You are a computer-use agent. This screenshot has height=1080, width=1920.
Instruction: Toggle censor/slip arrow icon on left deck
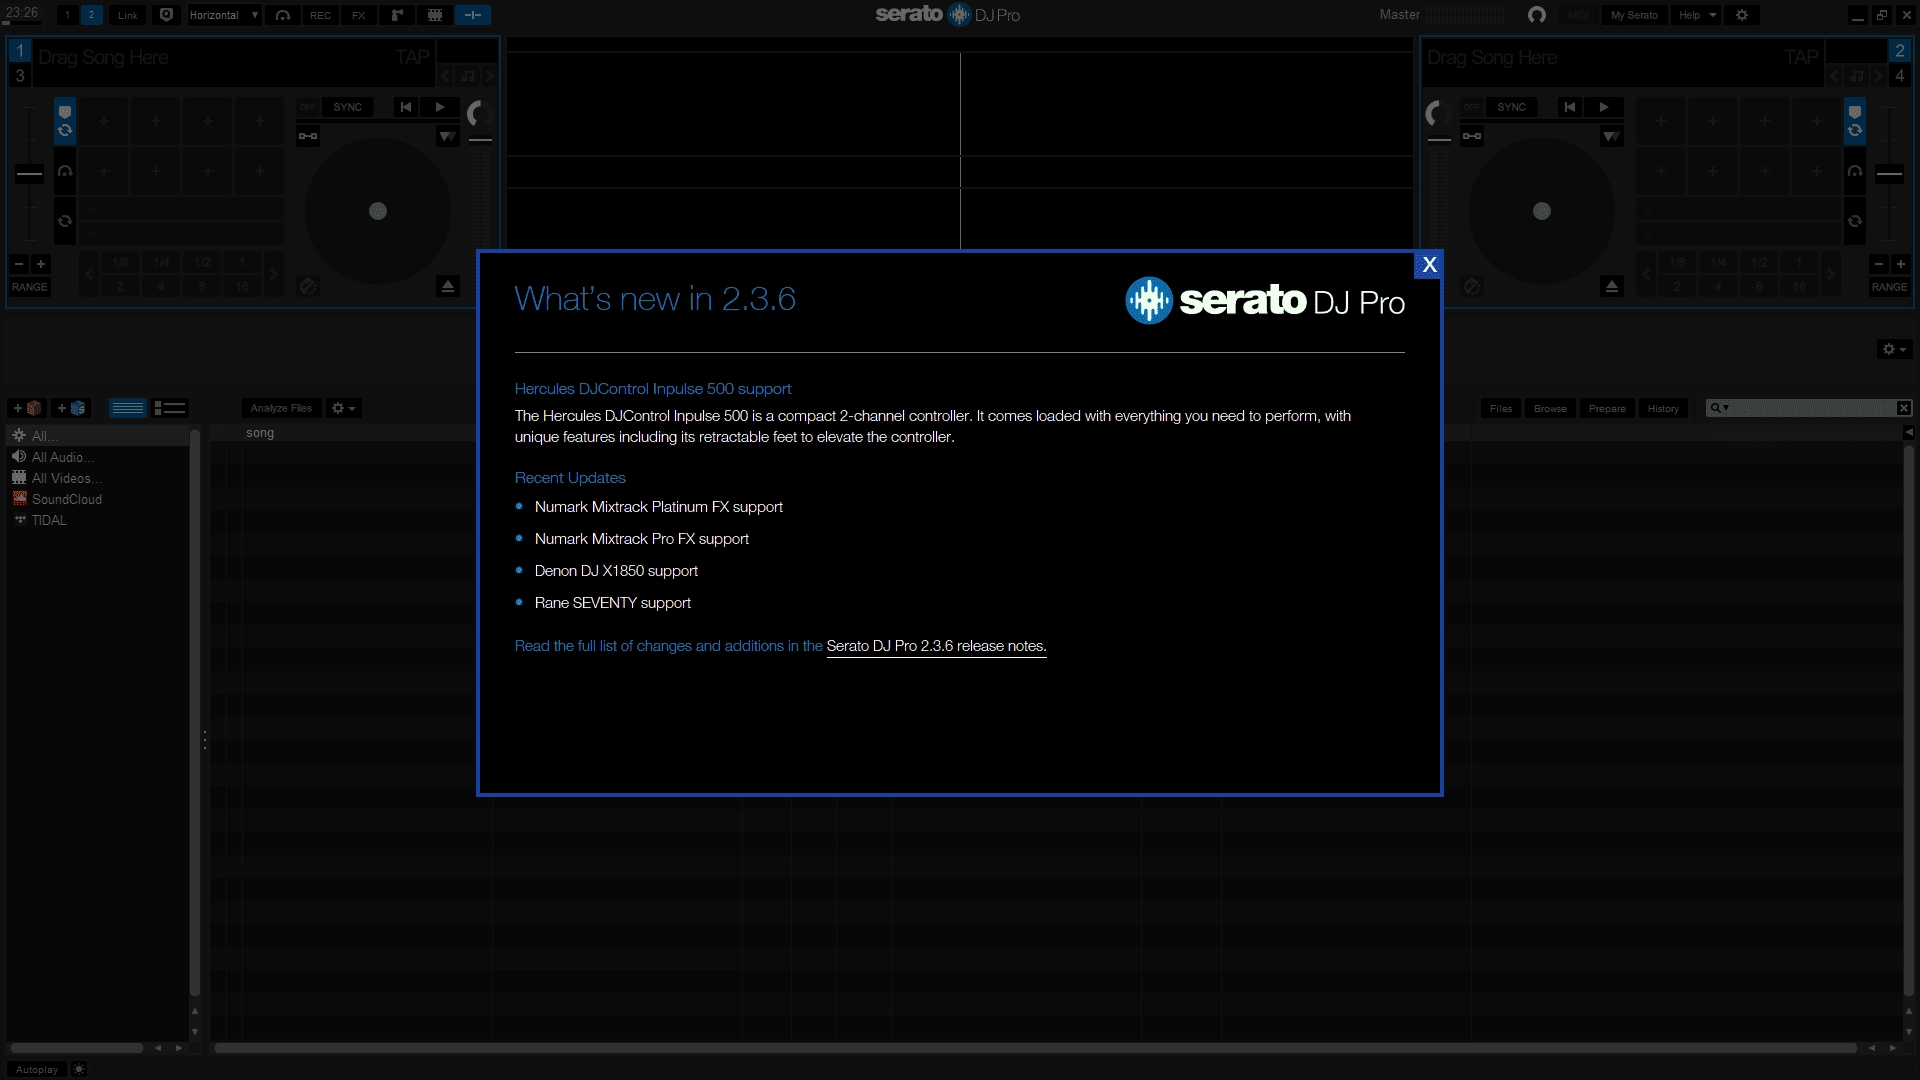click(308, 287)
